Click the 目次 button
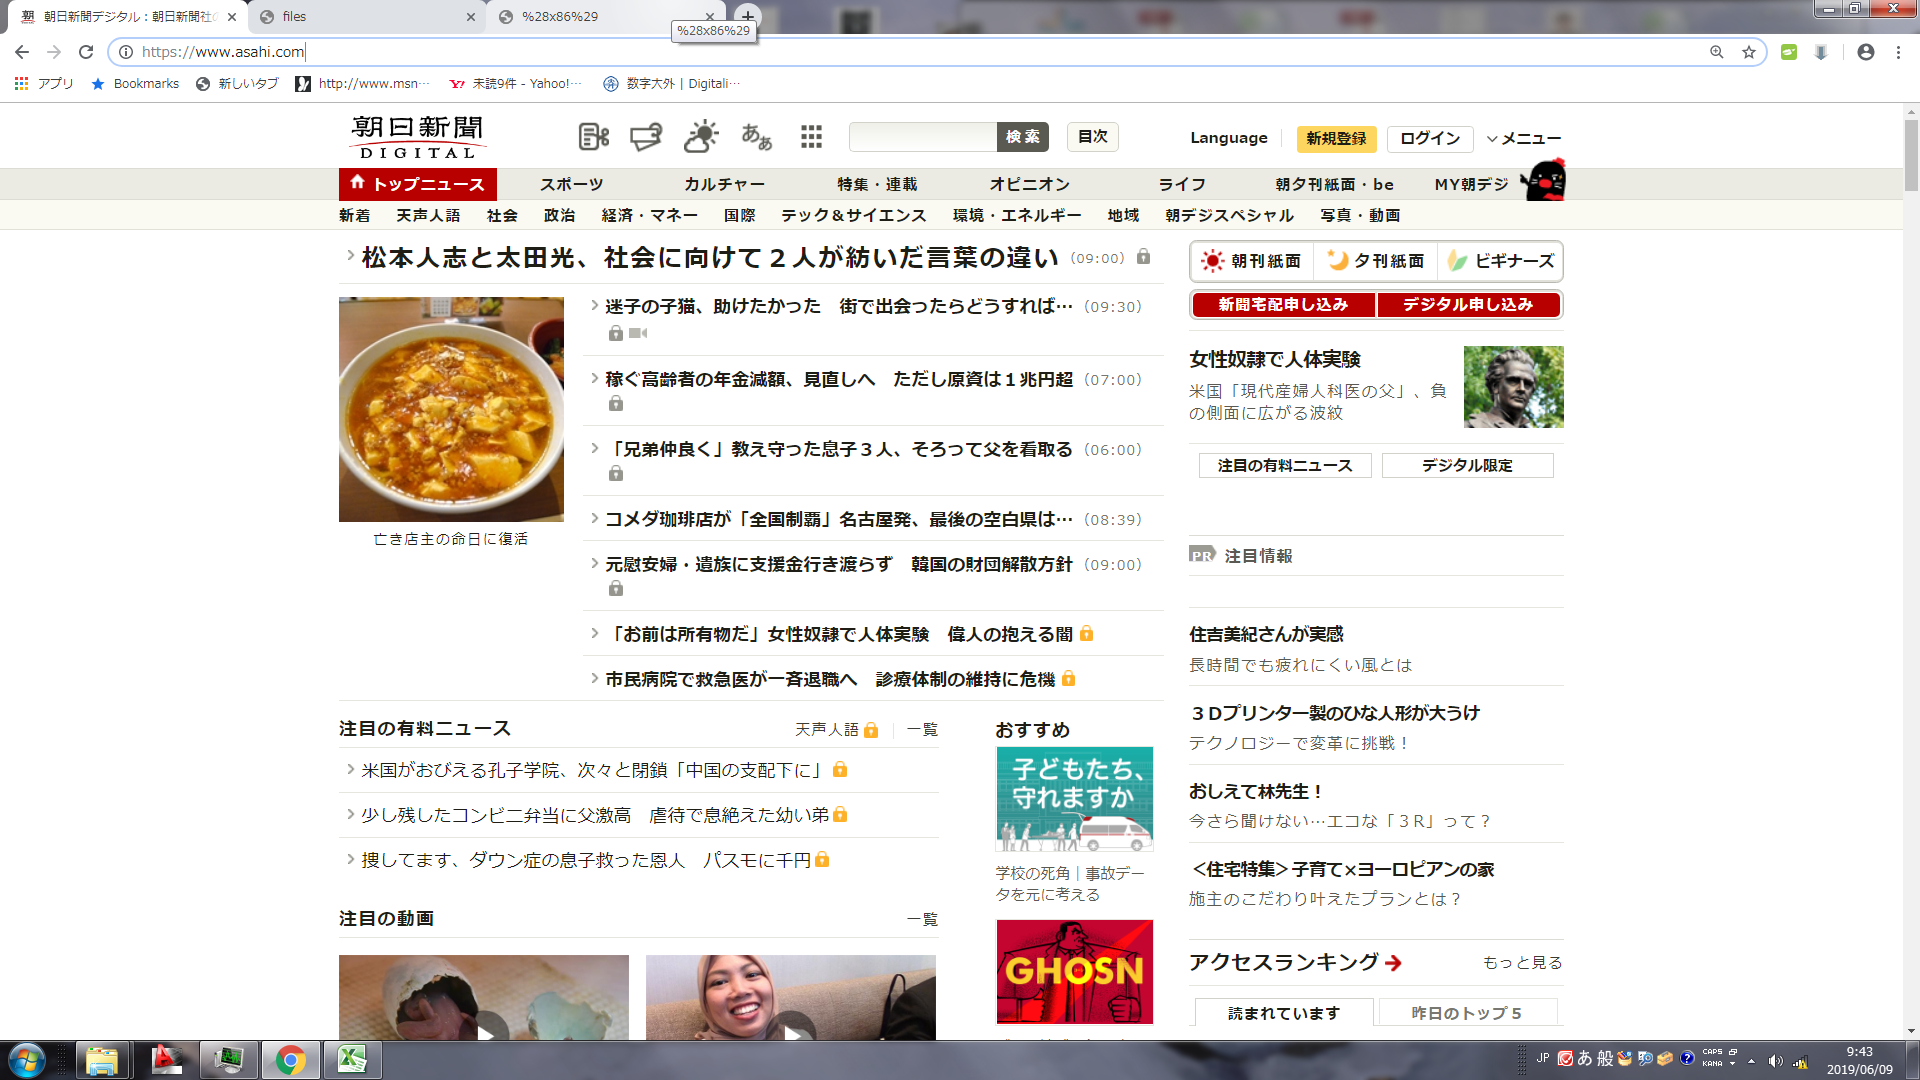Image resolution: width=1920 pixels, height=1080 pixels. point(1092,137)
